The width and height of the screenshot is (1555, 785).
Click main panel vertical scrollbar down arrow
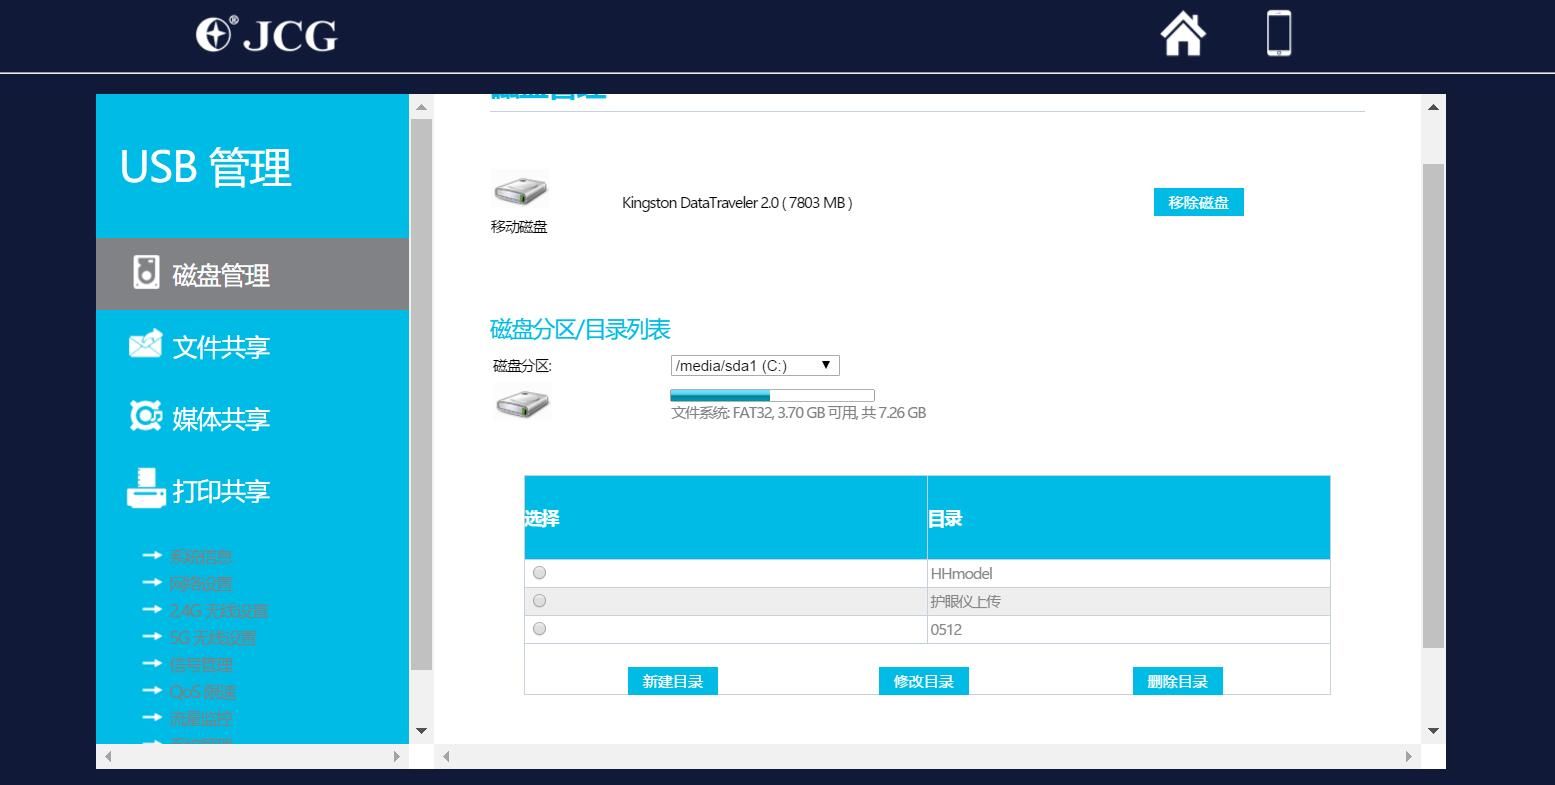click(x=1433, y=731)
